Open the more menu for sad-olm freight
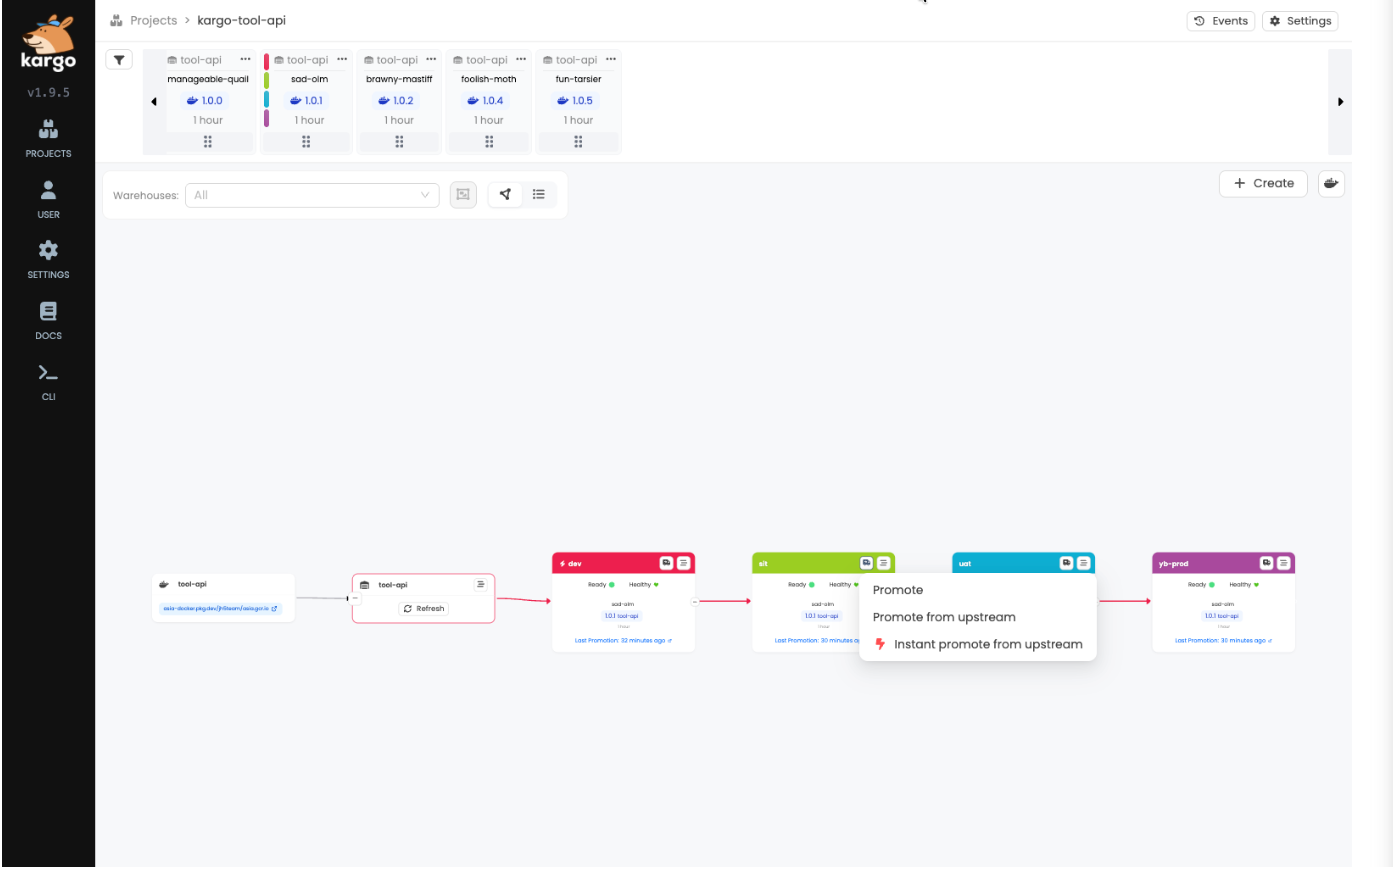This screenshot has width=1393, height=874. (342, 60)
